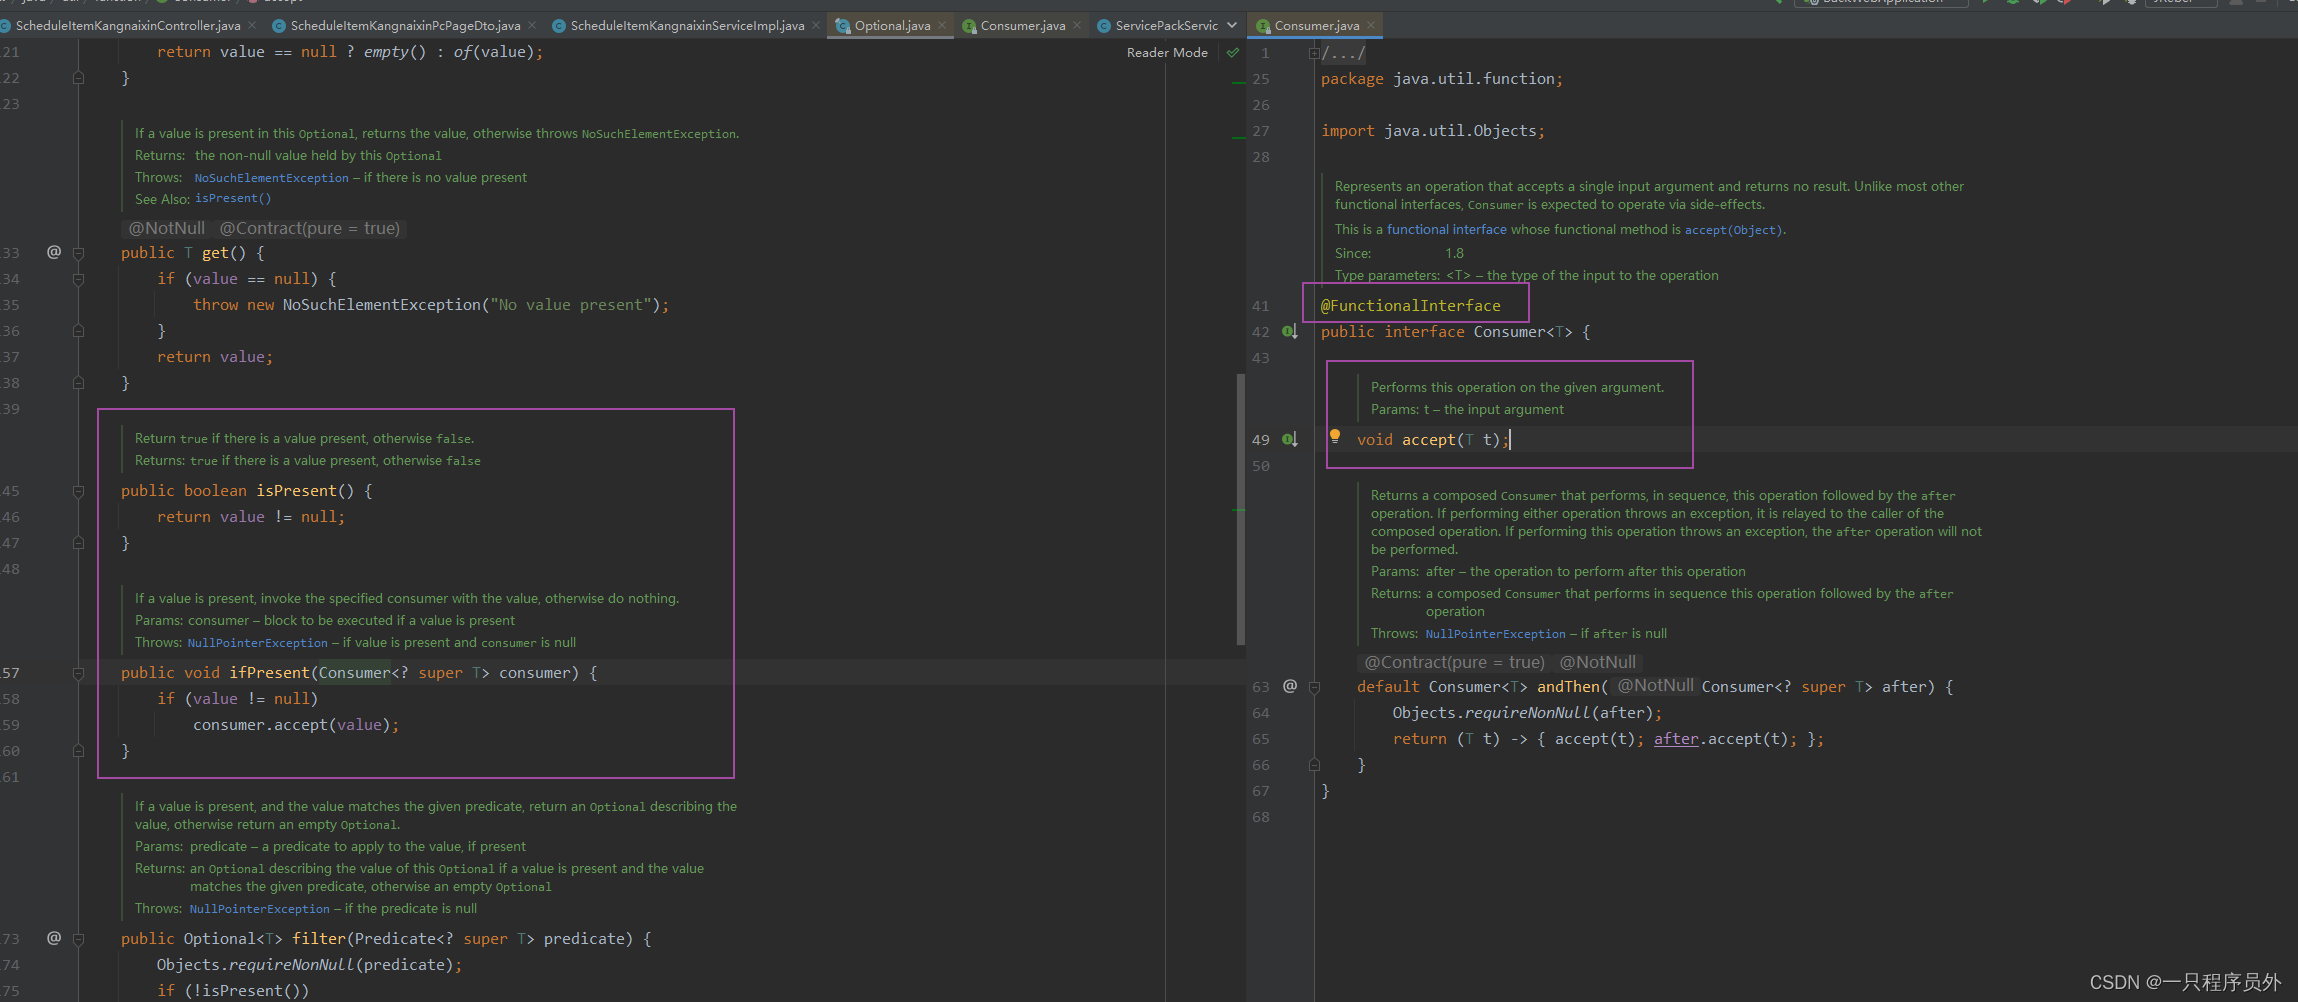Screen dimensions: 2298x1002
Task: Close the Optional.java tab
Action: click(942, 25)
